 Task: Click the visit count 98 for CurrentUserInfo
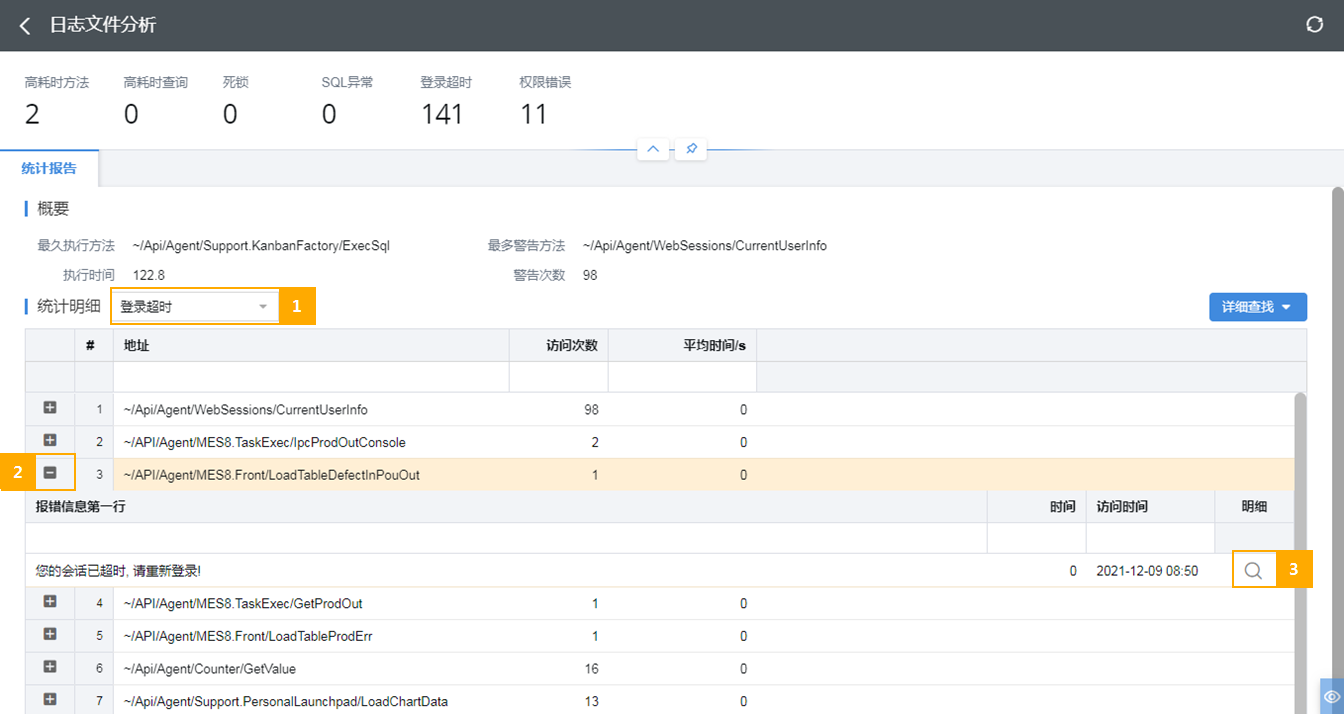[x=591, y=410]
